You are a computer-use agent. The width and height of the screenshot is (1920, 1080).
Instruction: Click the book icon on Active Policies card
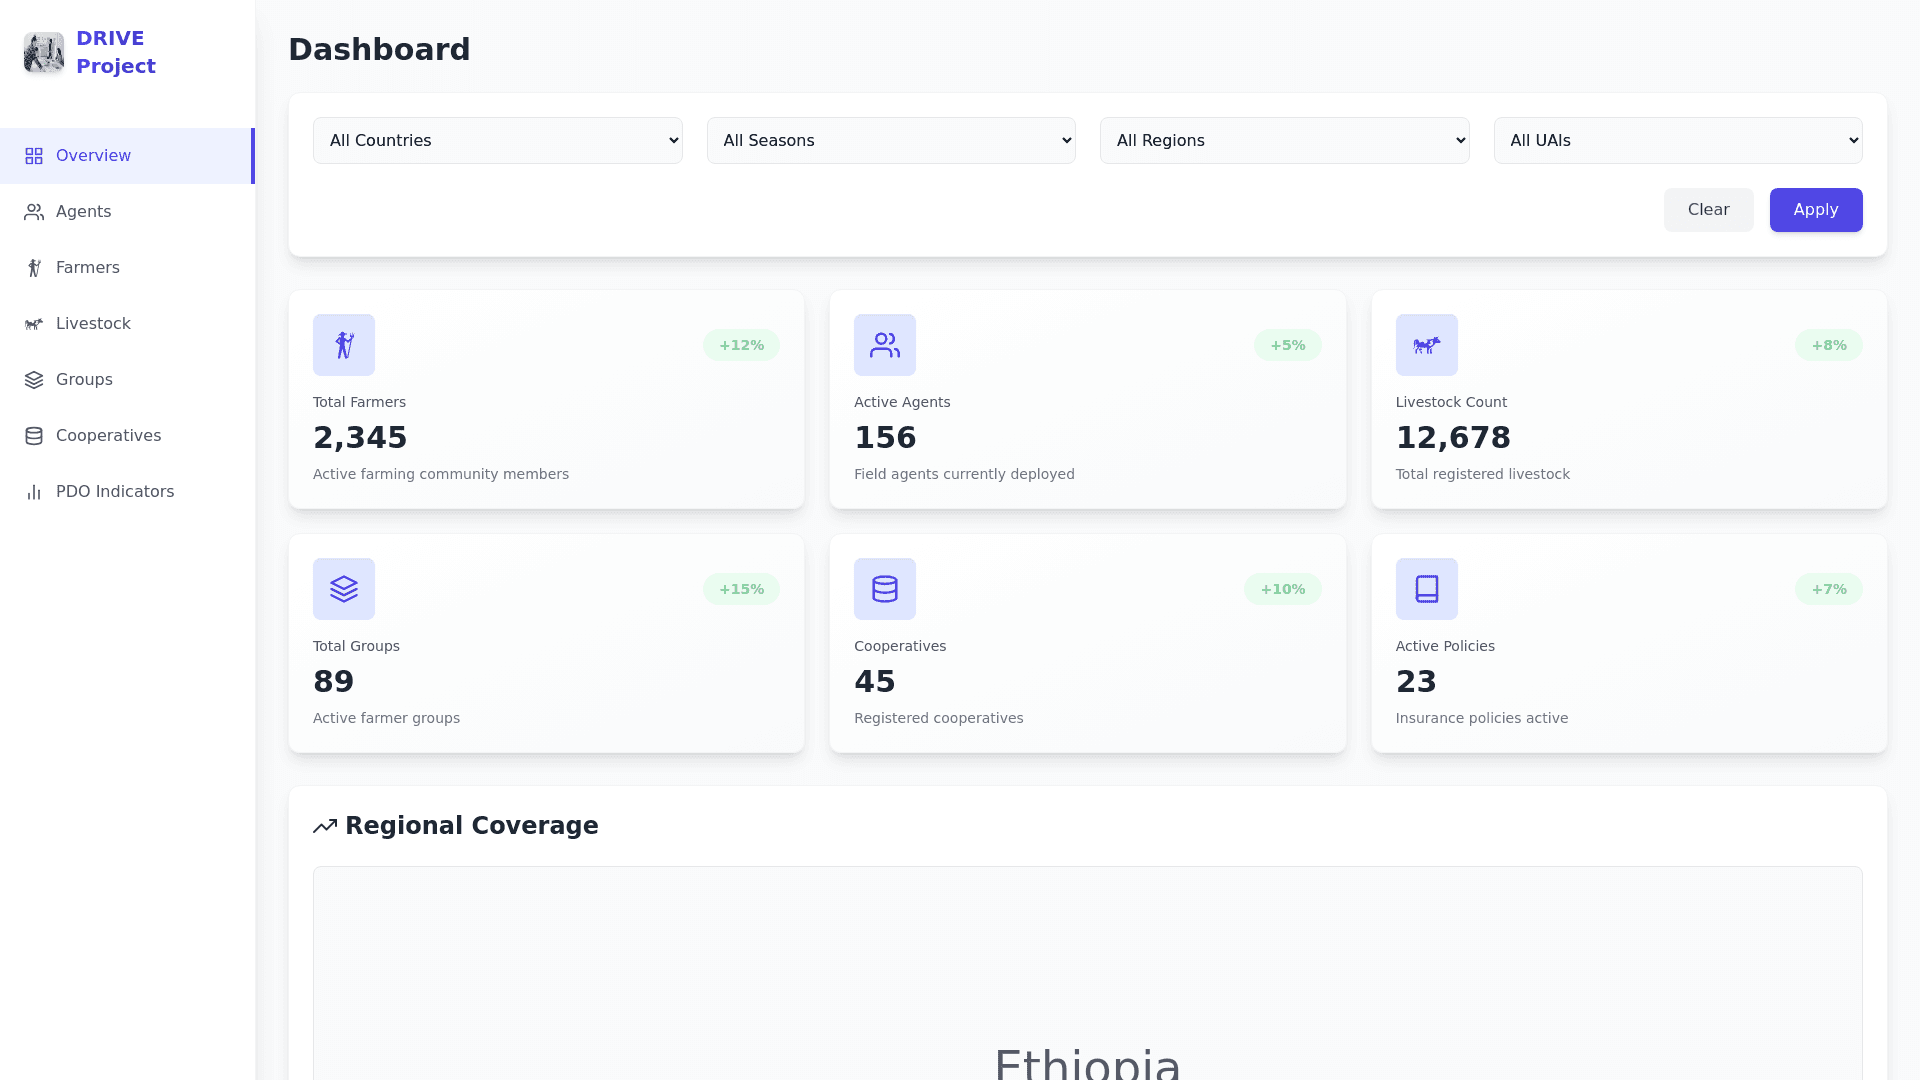click(x=1426, y=589)
